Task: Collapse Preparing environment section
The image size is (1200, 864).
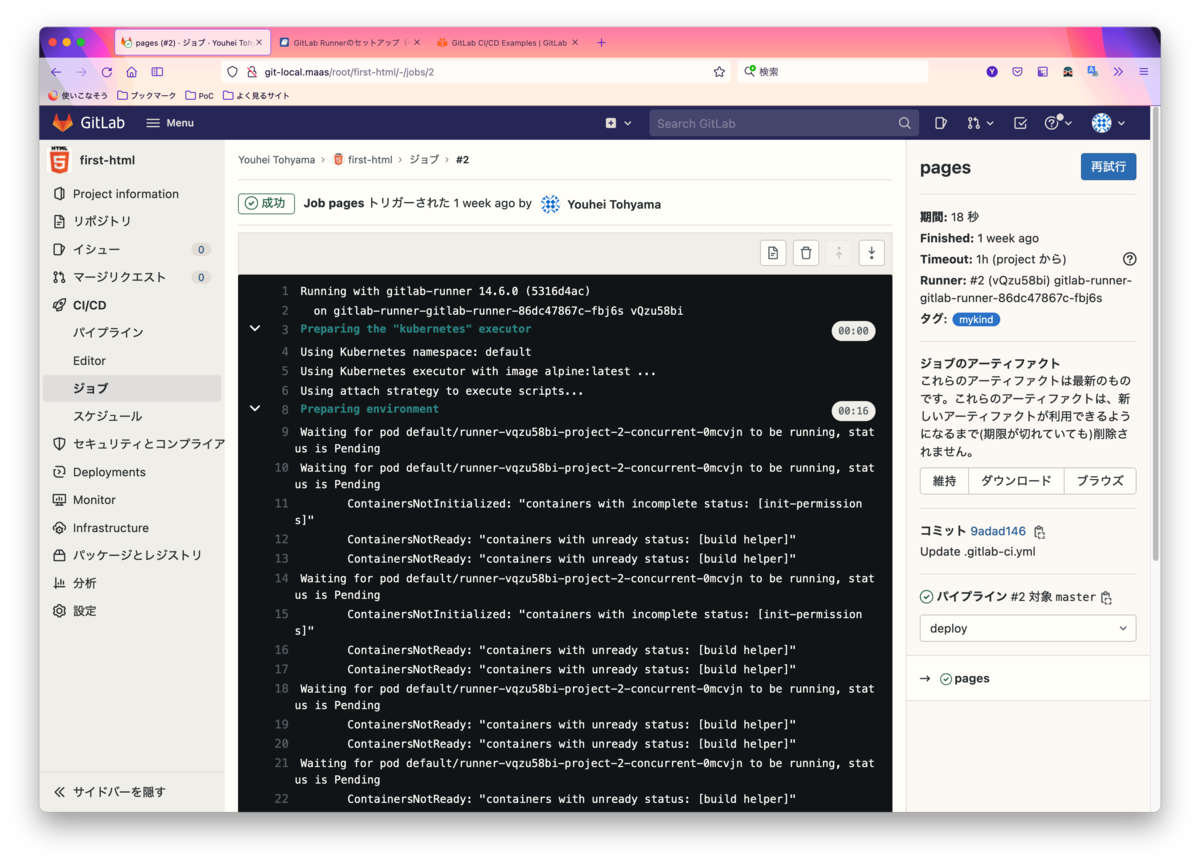Action: [x=255, y=409]
